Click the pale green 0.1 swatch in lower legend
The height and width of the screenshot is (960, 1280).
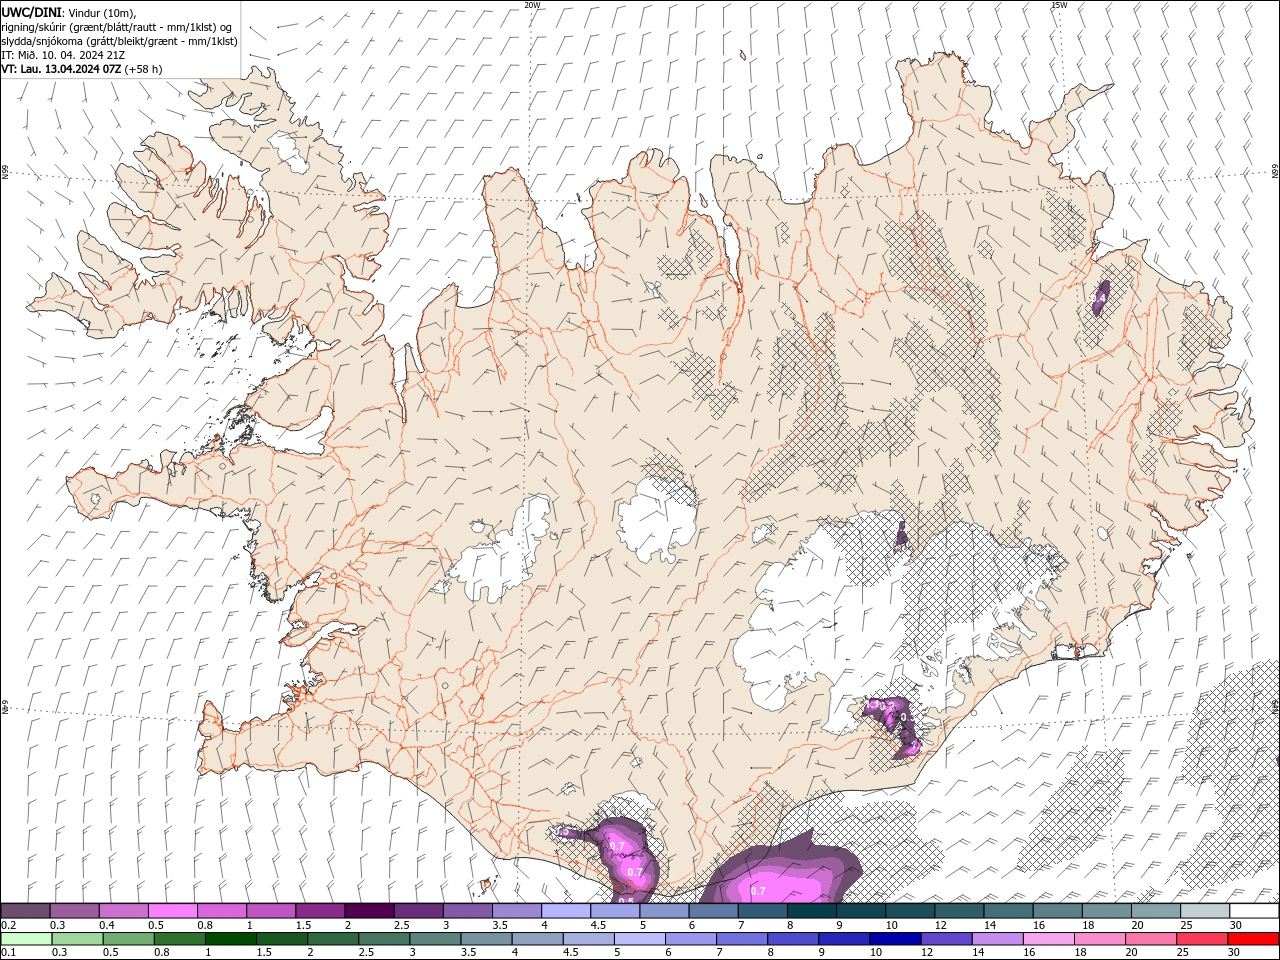click(26, 939)
